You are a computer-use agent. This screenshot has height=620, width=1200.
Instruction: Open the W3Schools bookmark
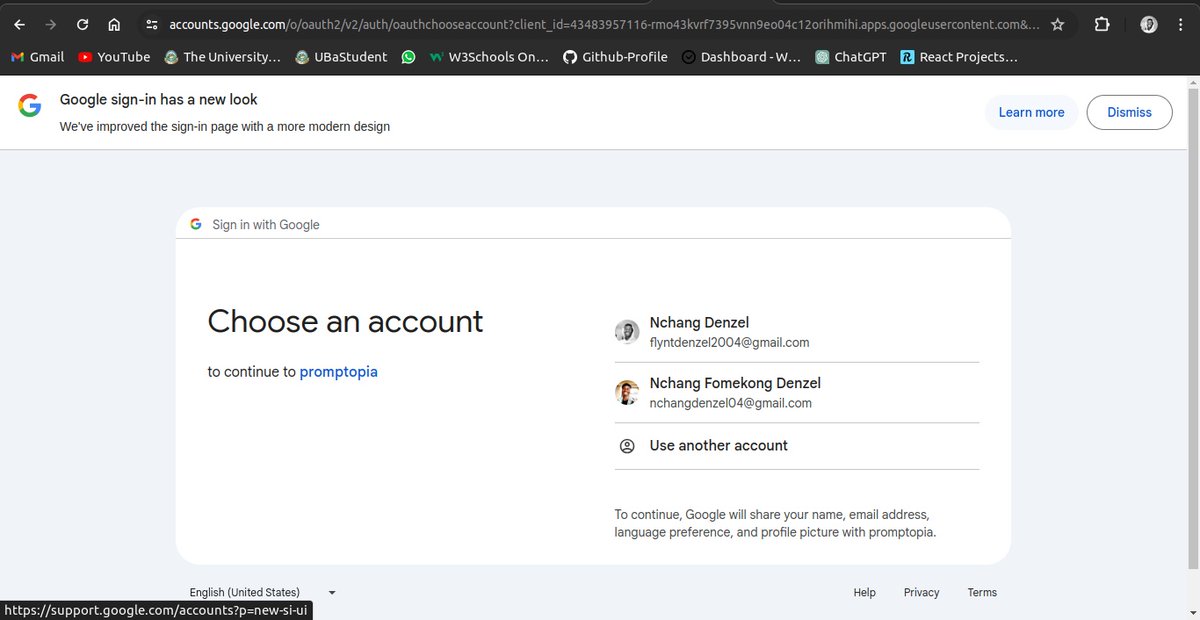coord(488,57)
